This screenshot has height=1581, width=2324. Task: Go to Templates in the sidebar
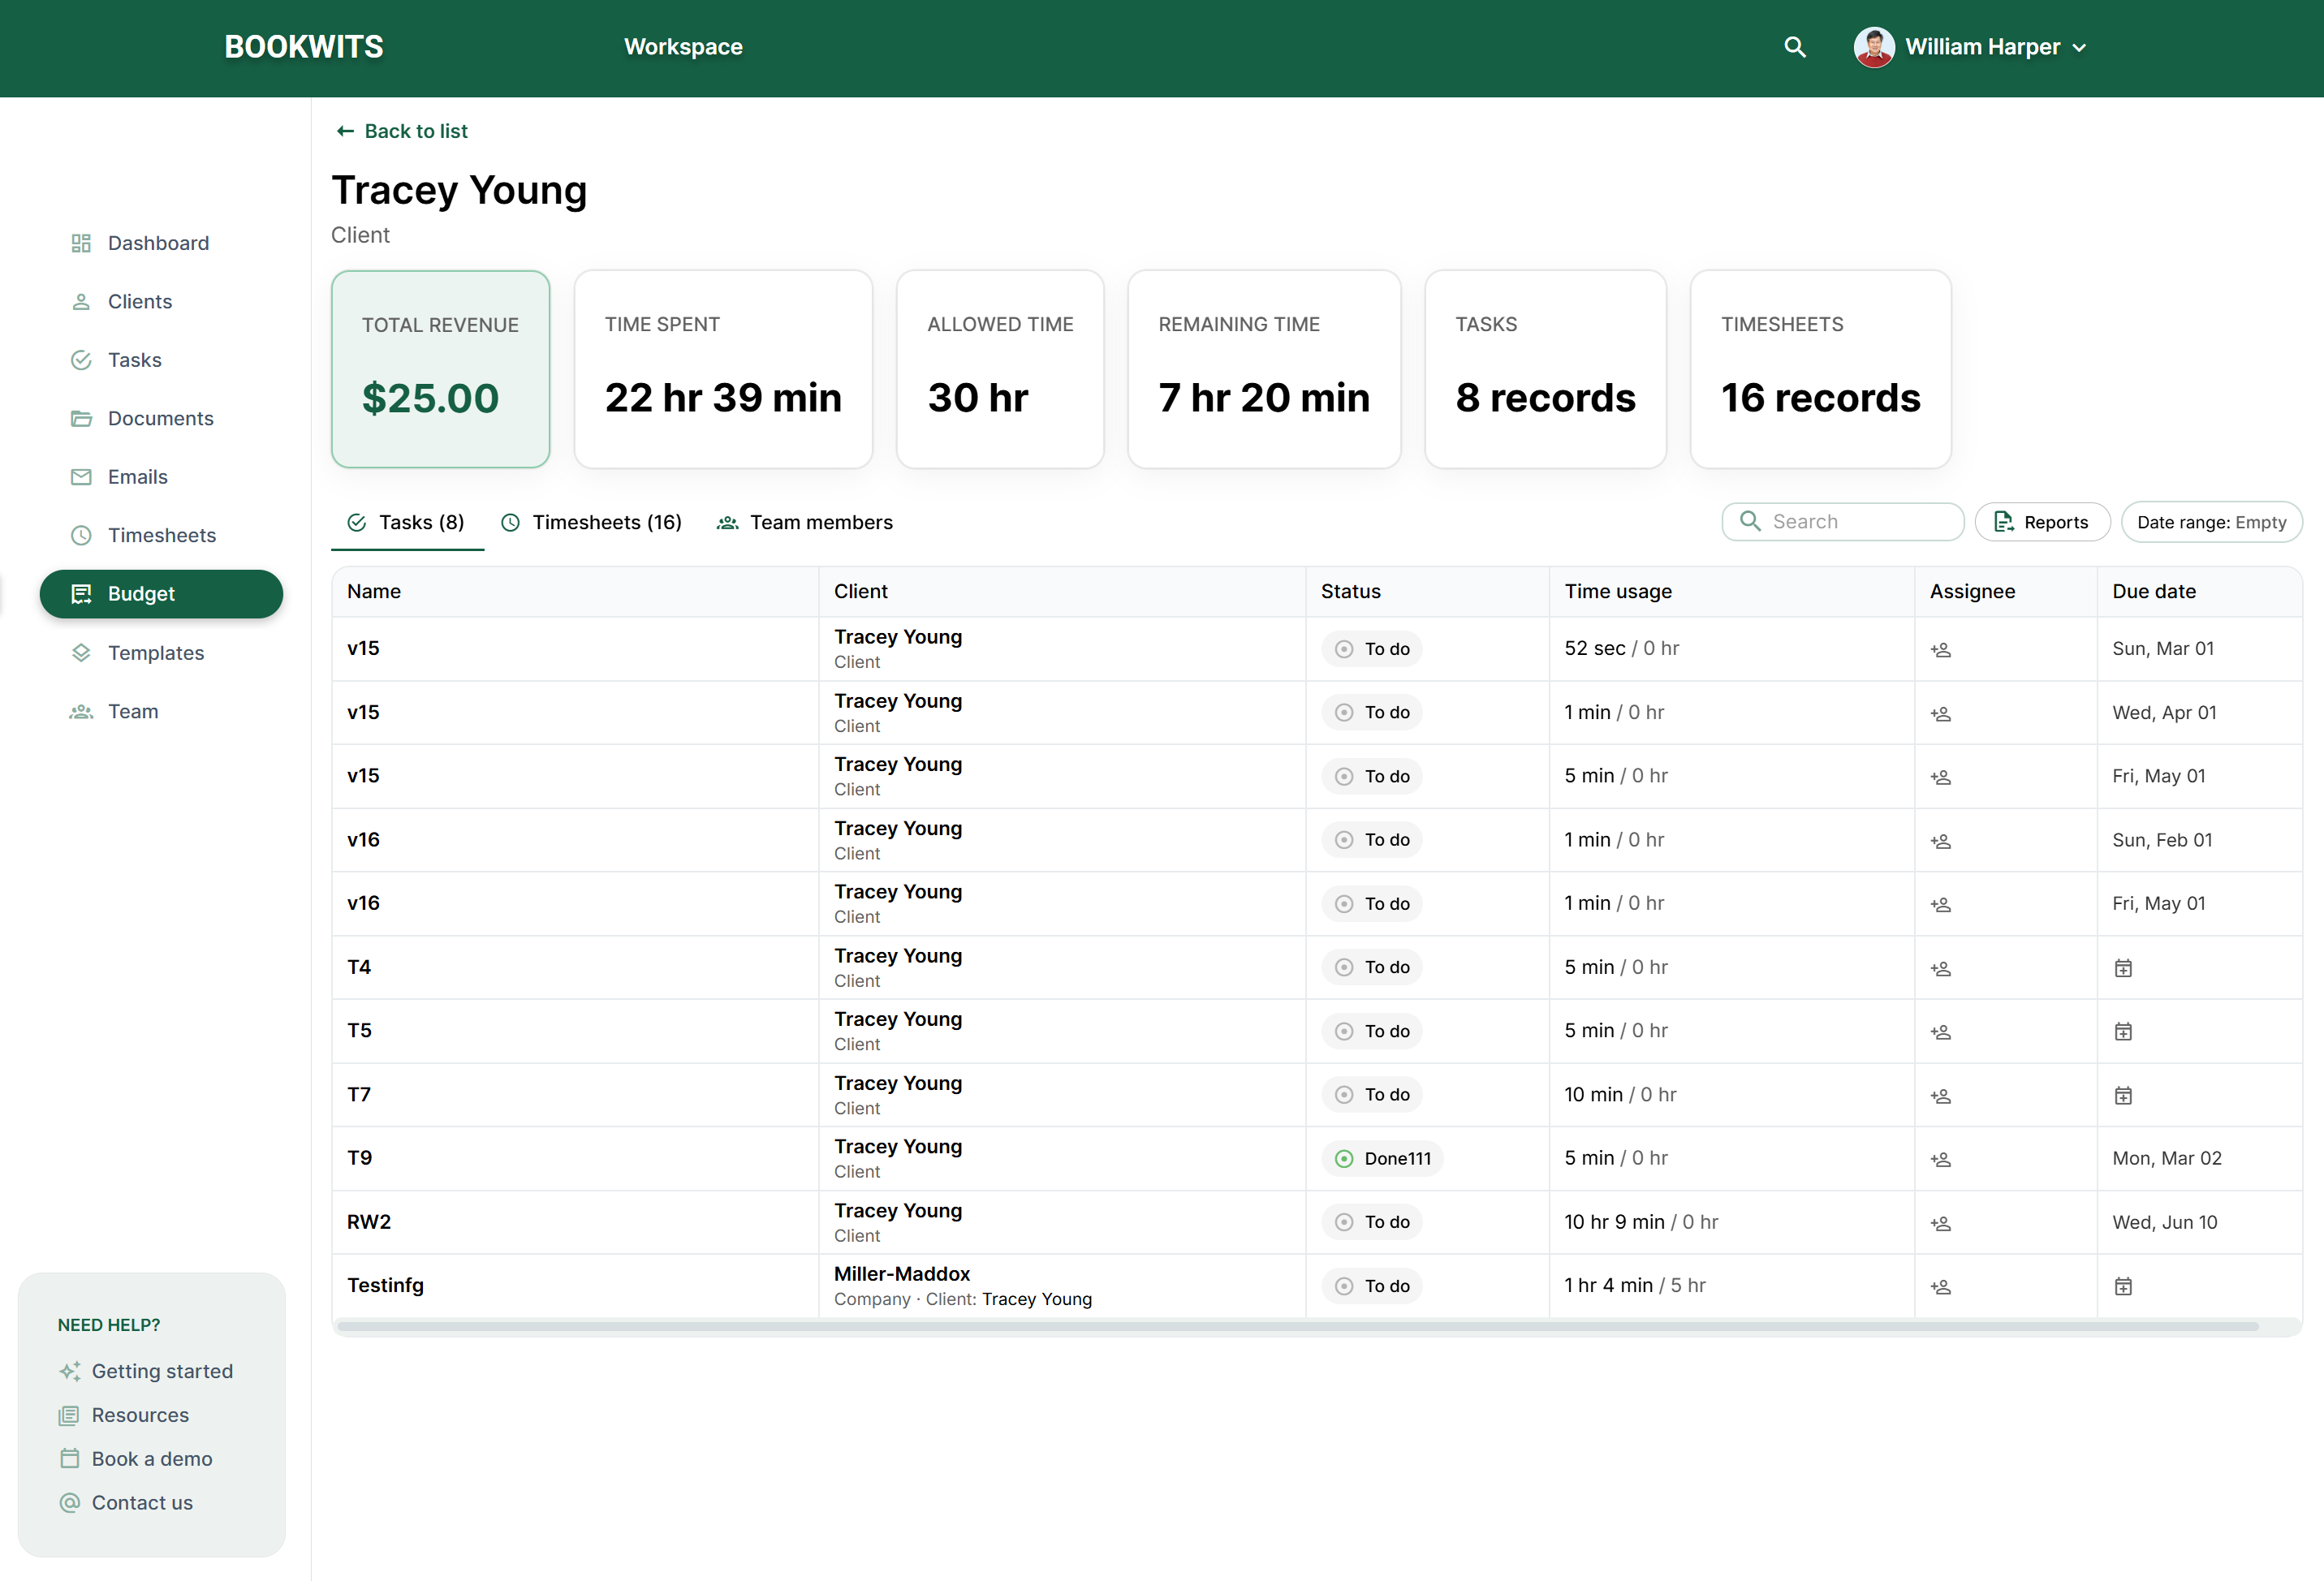pos(155,653)
